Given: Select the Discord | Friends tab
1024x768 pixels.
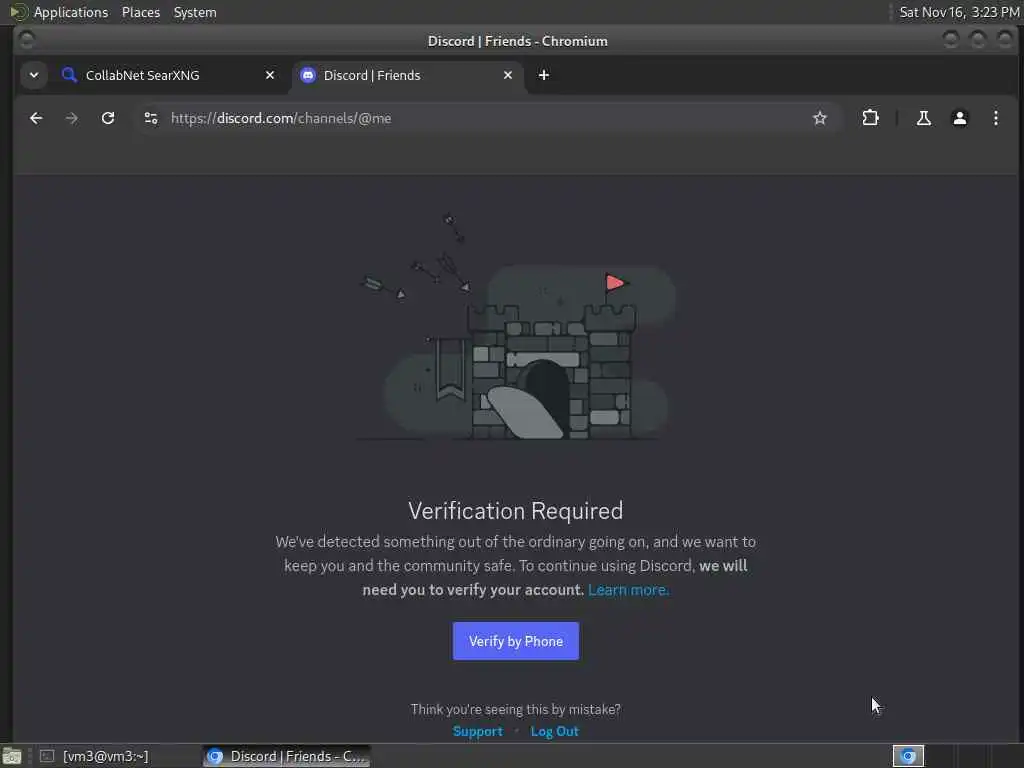Looking at the screenshot, I should (406, 75).
